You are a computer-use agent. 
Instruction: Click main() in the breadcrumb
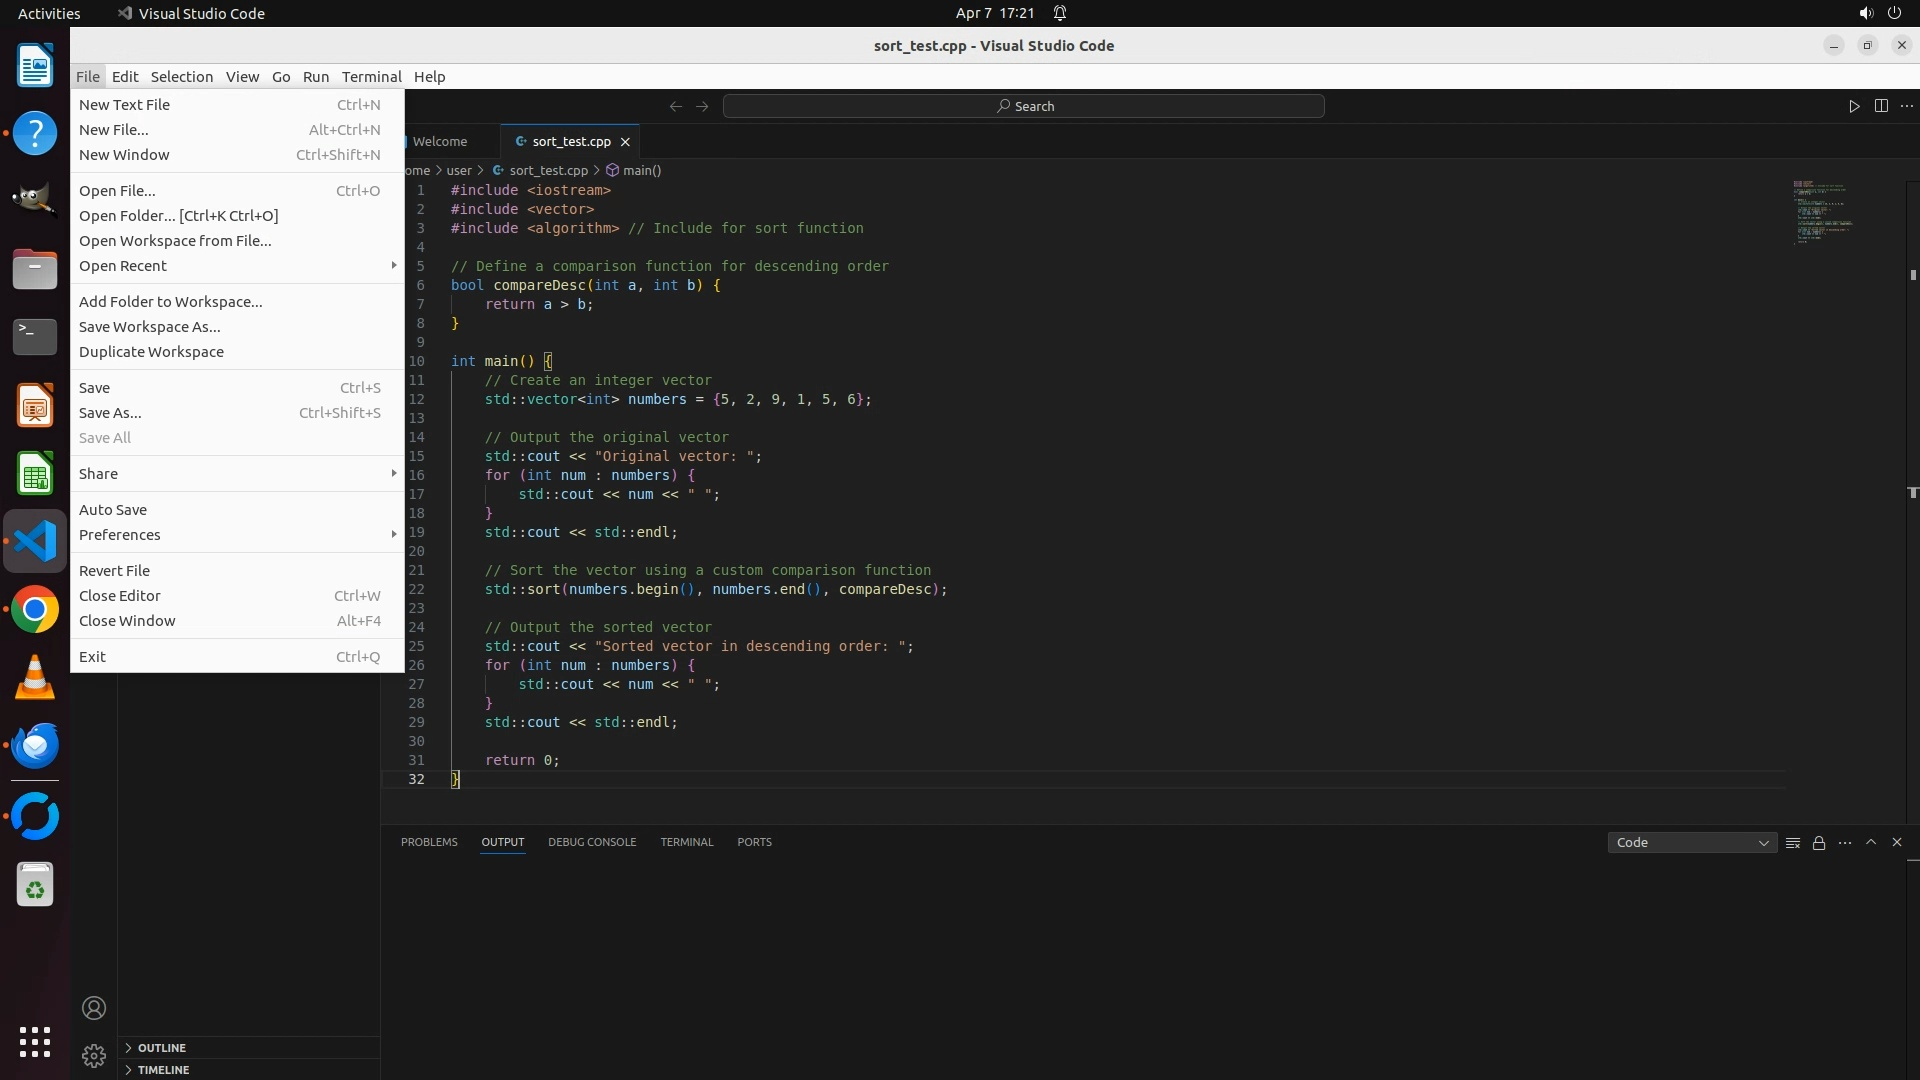[641, 171]
